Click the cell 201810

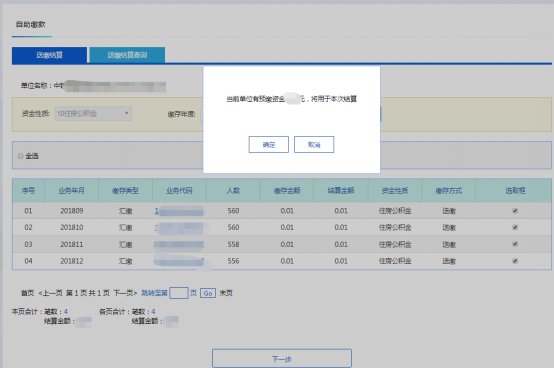tap(72, 227)
